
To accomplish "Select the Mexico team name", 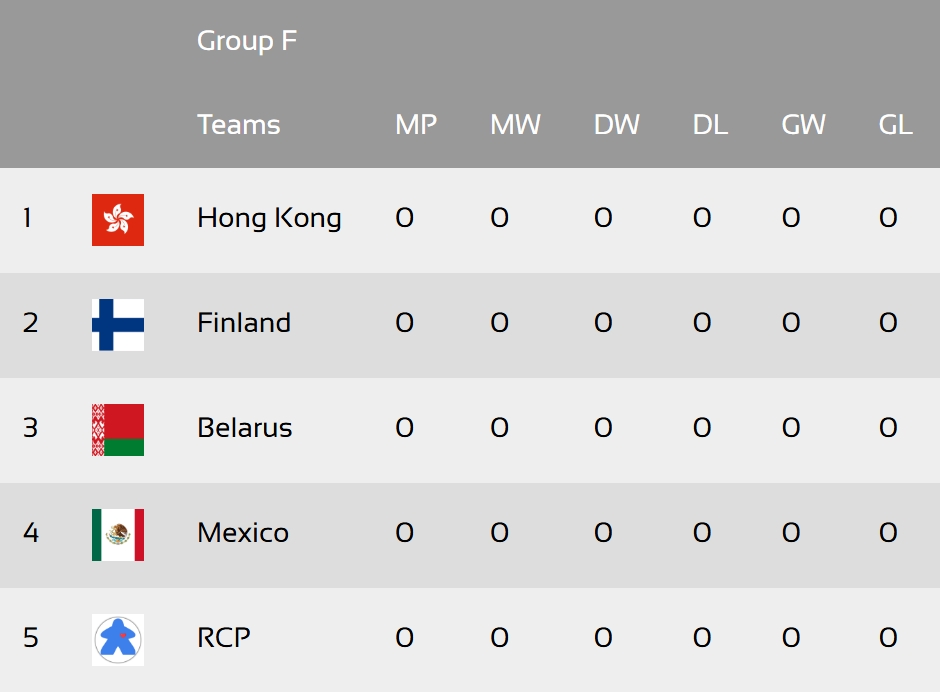I will pyautogui.click(x=243, y=532).
